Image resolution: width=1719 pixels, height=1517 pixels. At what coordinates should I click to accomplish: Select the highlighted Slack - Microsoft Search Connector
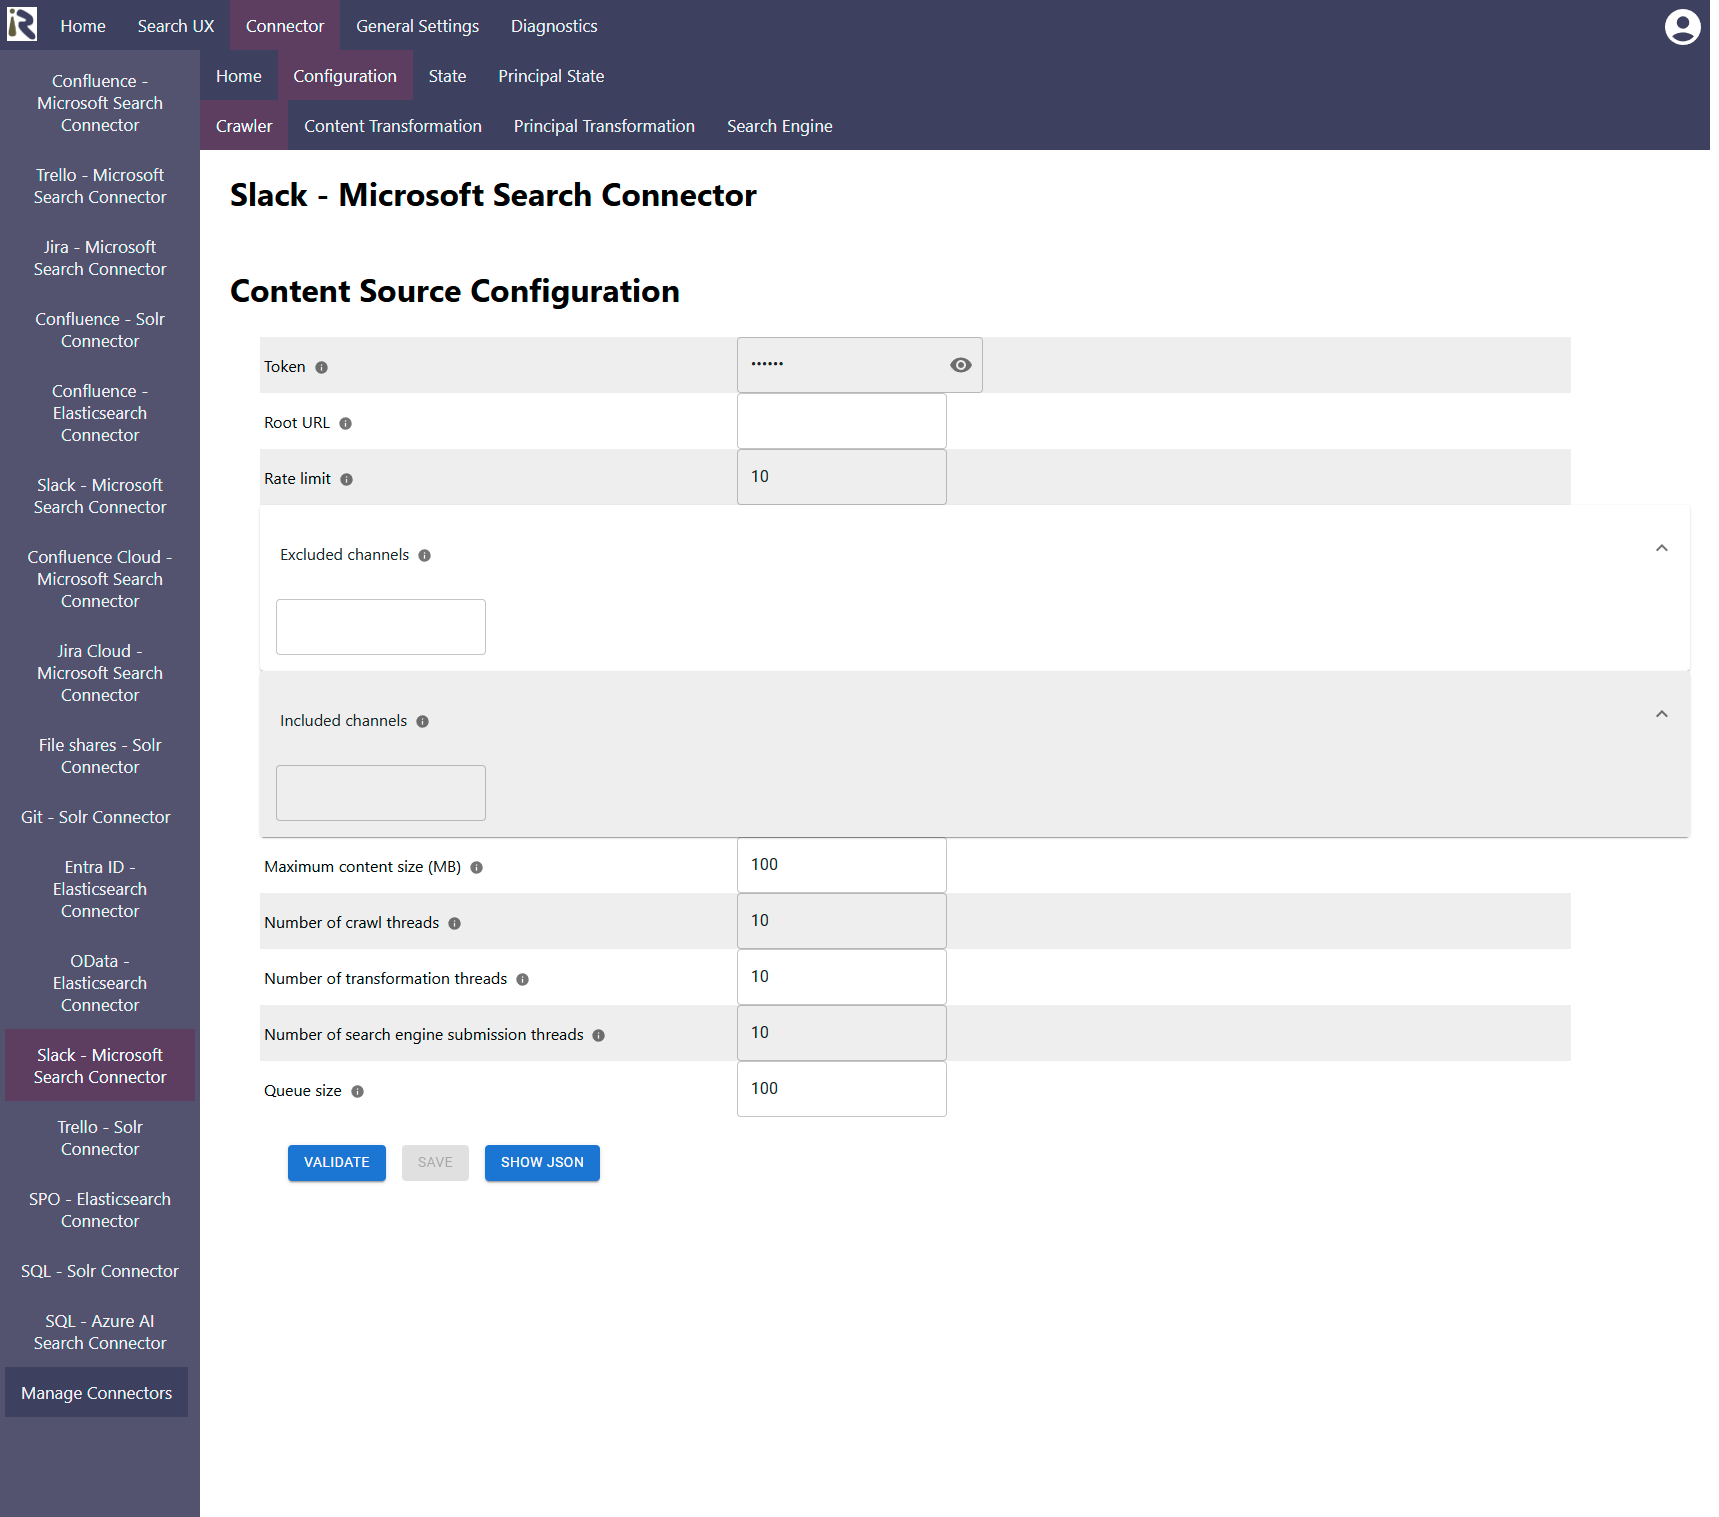(100, 1066)
